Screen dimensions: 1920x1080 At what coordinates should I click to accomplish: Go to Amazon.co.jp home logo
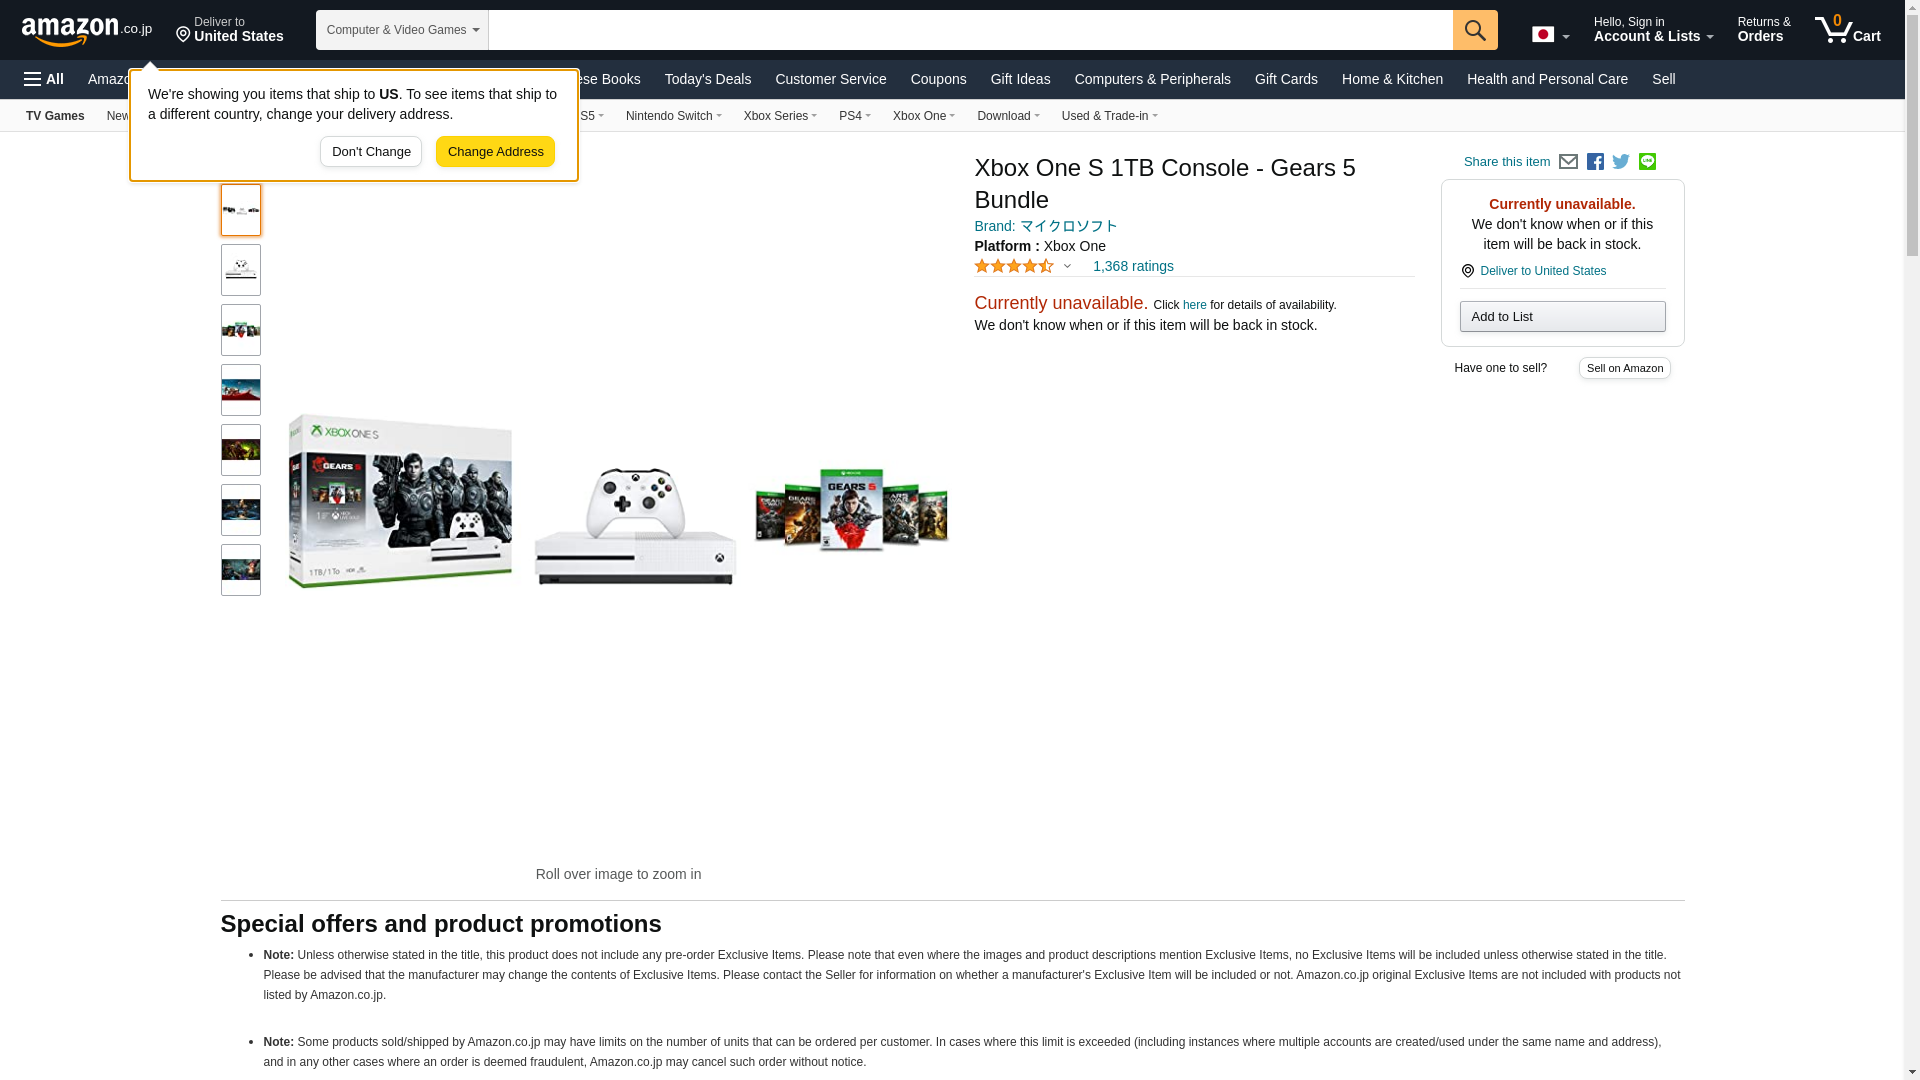coord(87,30)
